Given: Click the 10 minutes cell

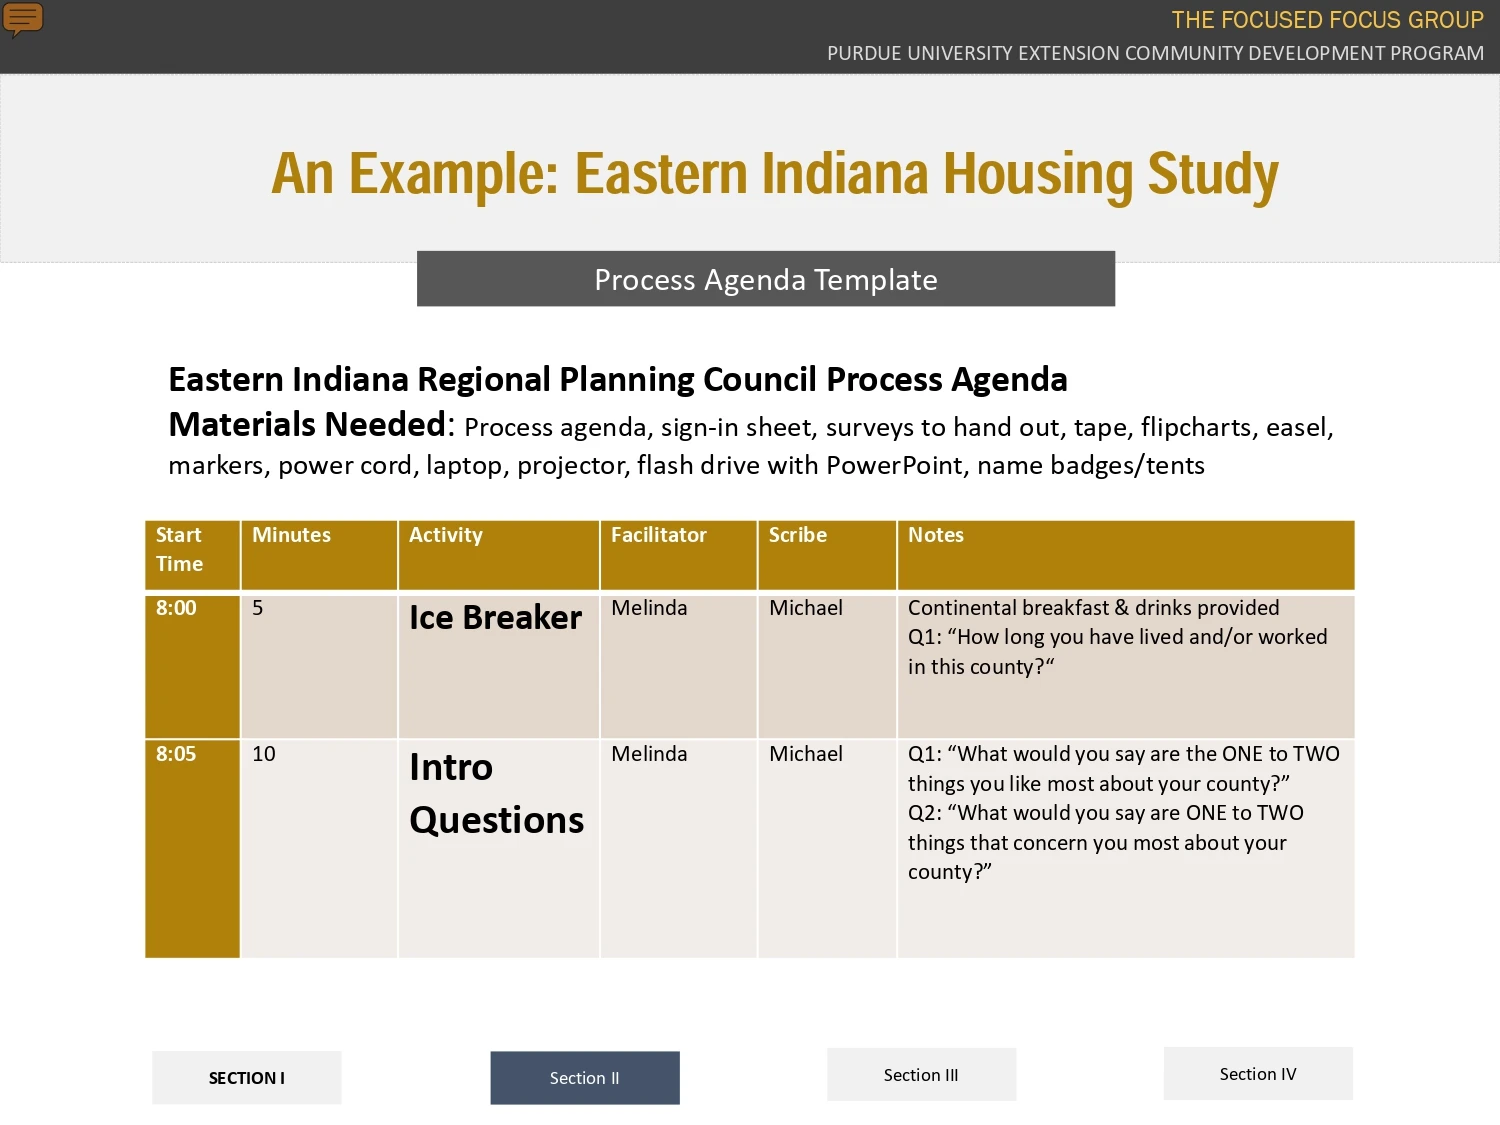Looking at the screenshot, I should [x=320, y=849].
